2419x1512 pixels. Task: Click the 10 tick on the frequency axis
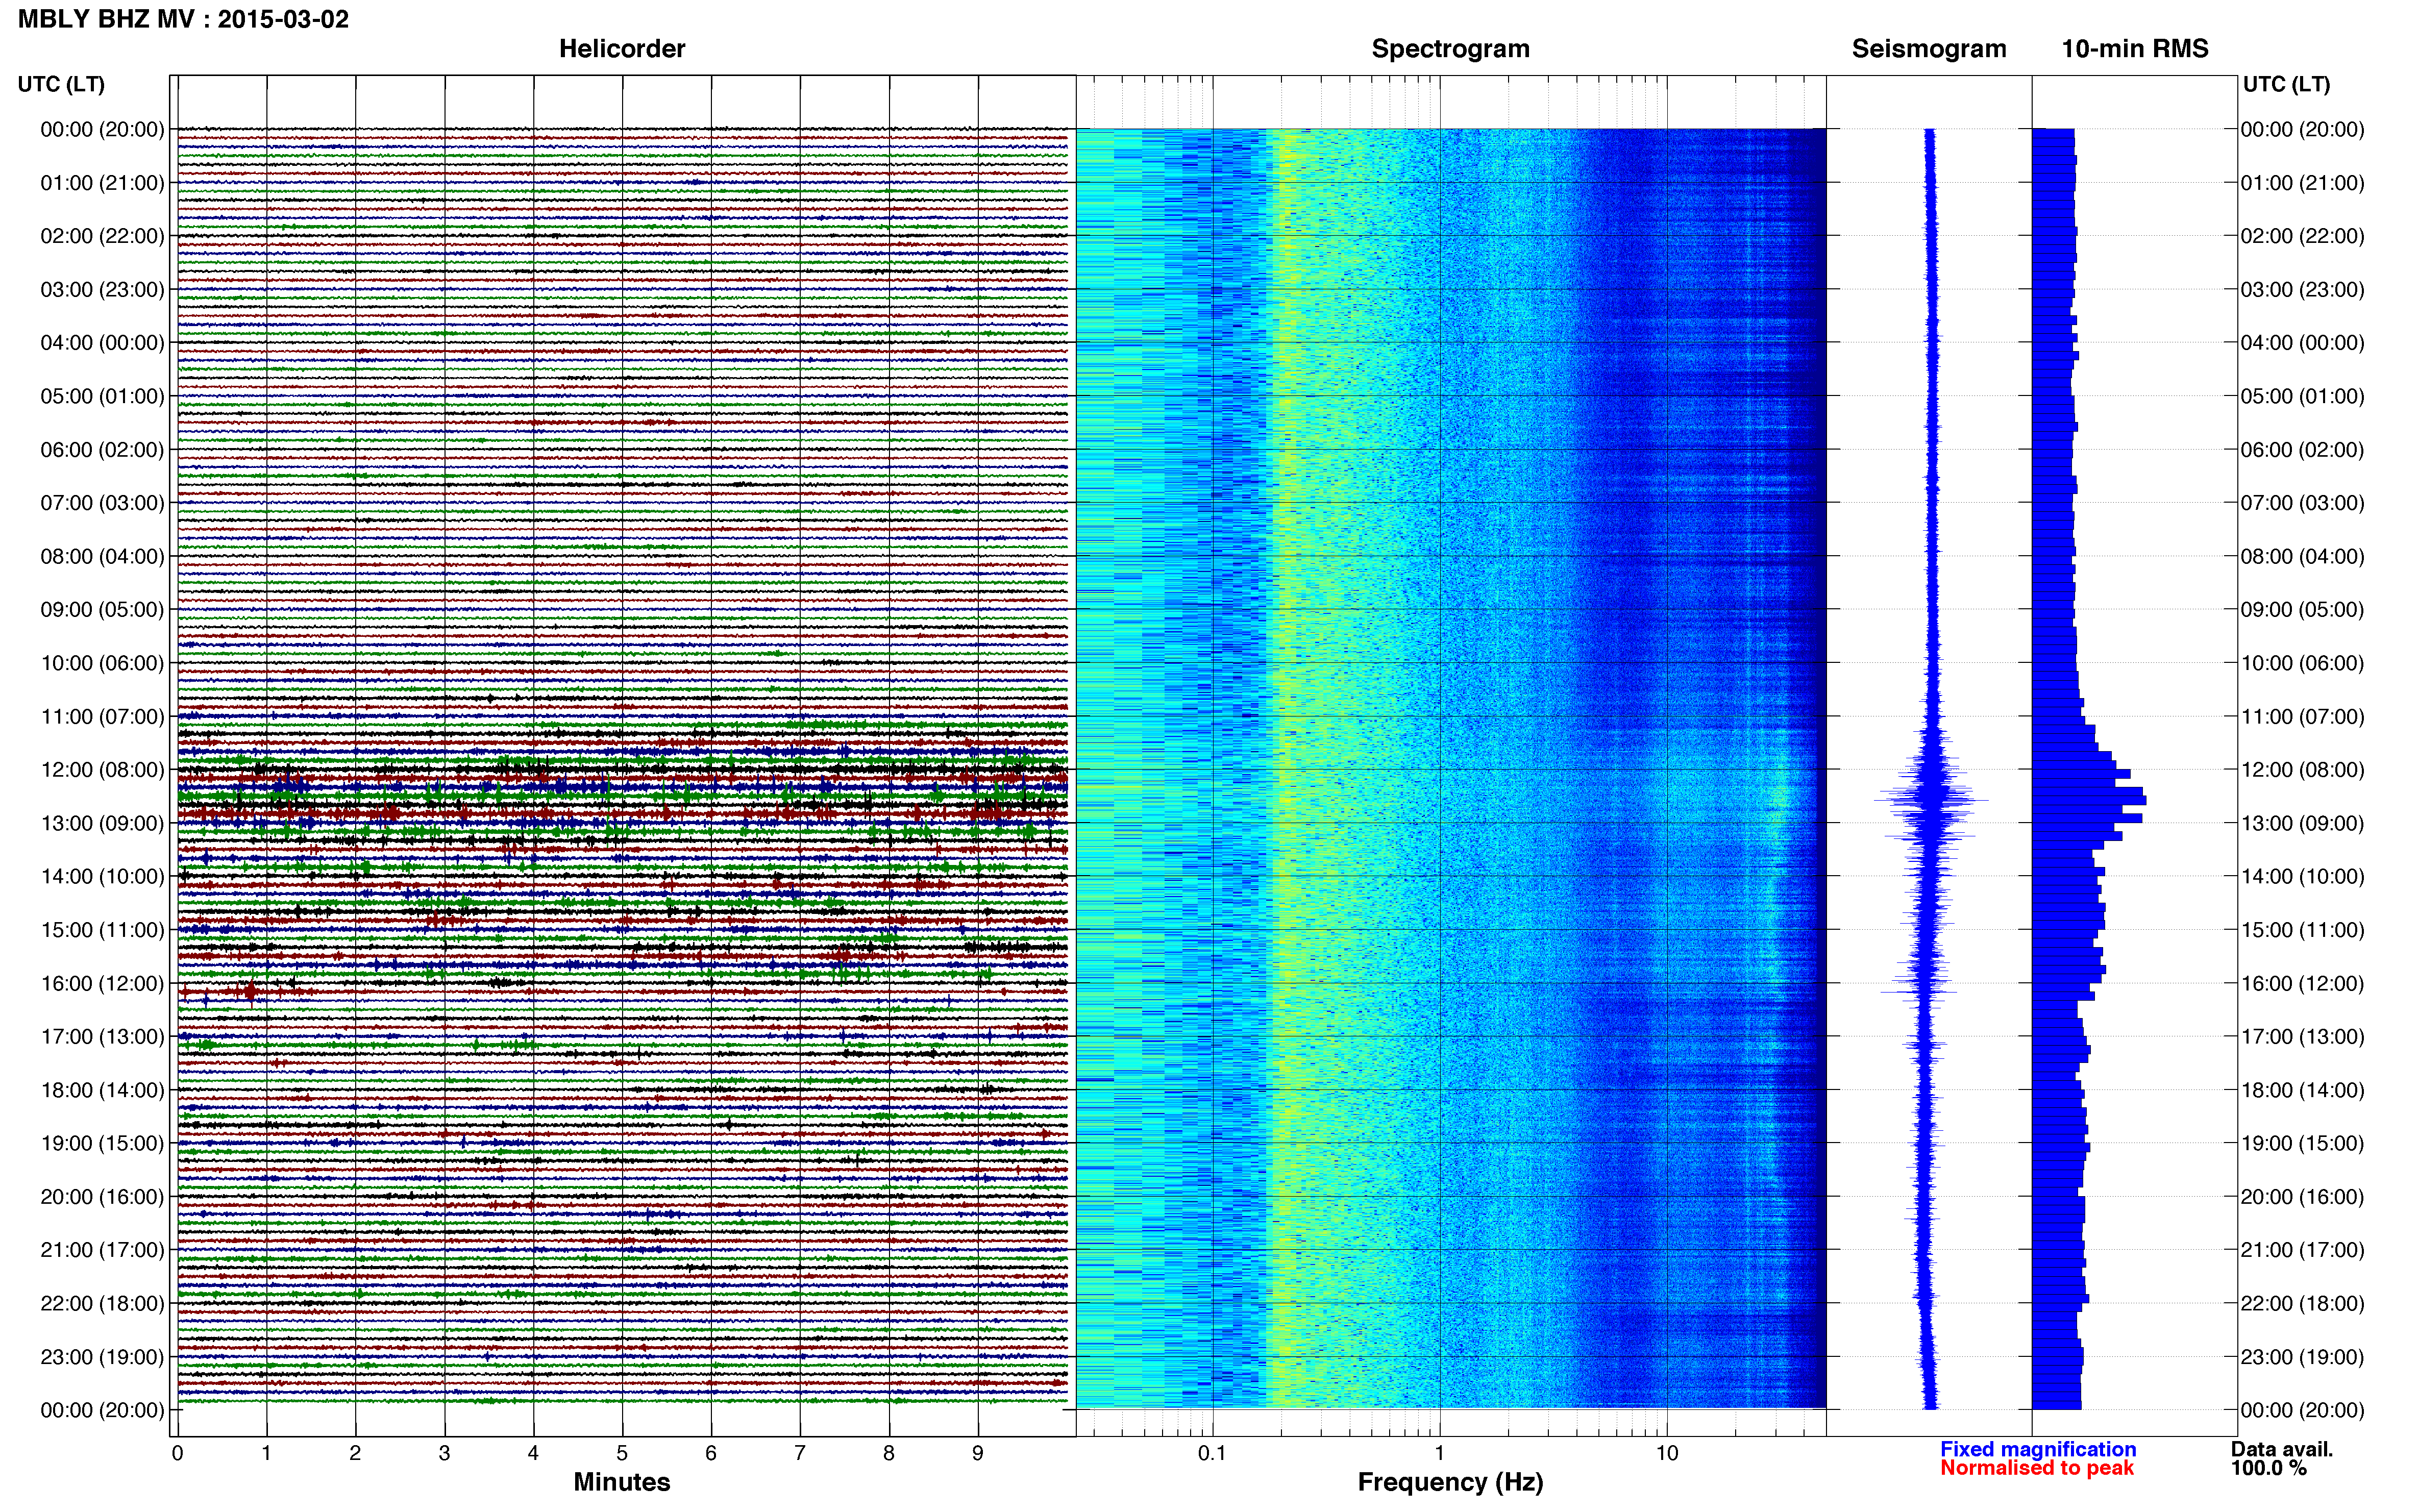click(x=1666, y=1453)
